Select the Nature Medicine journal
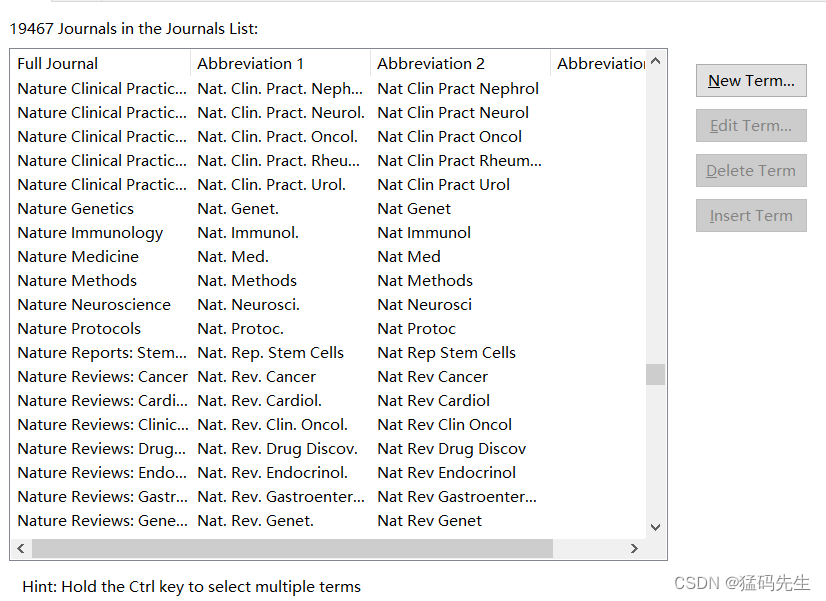Screen dimensions: 826x601 click(78, 257)
